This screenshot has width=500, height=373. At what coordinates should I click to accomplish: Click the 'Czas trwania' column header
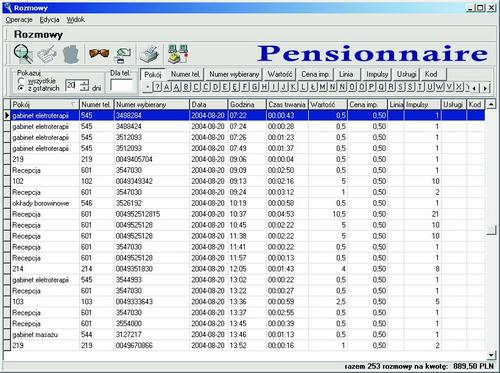click(287, 105)
